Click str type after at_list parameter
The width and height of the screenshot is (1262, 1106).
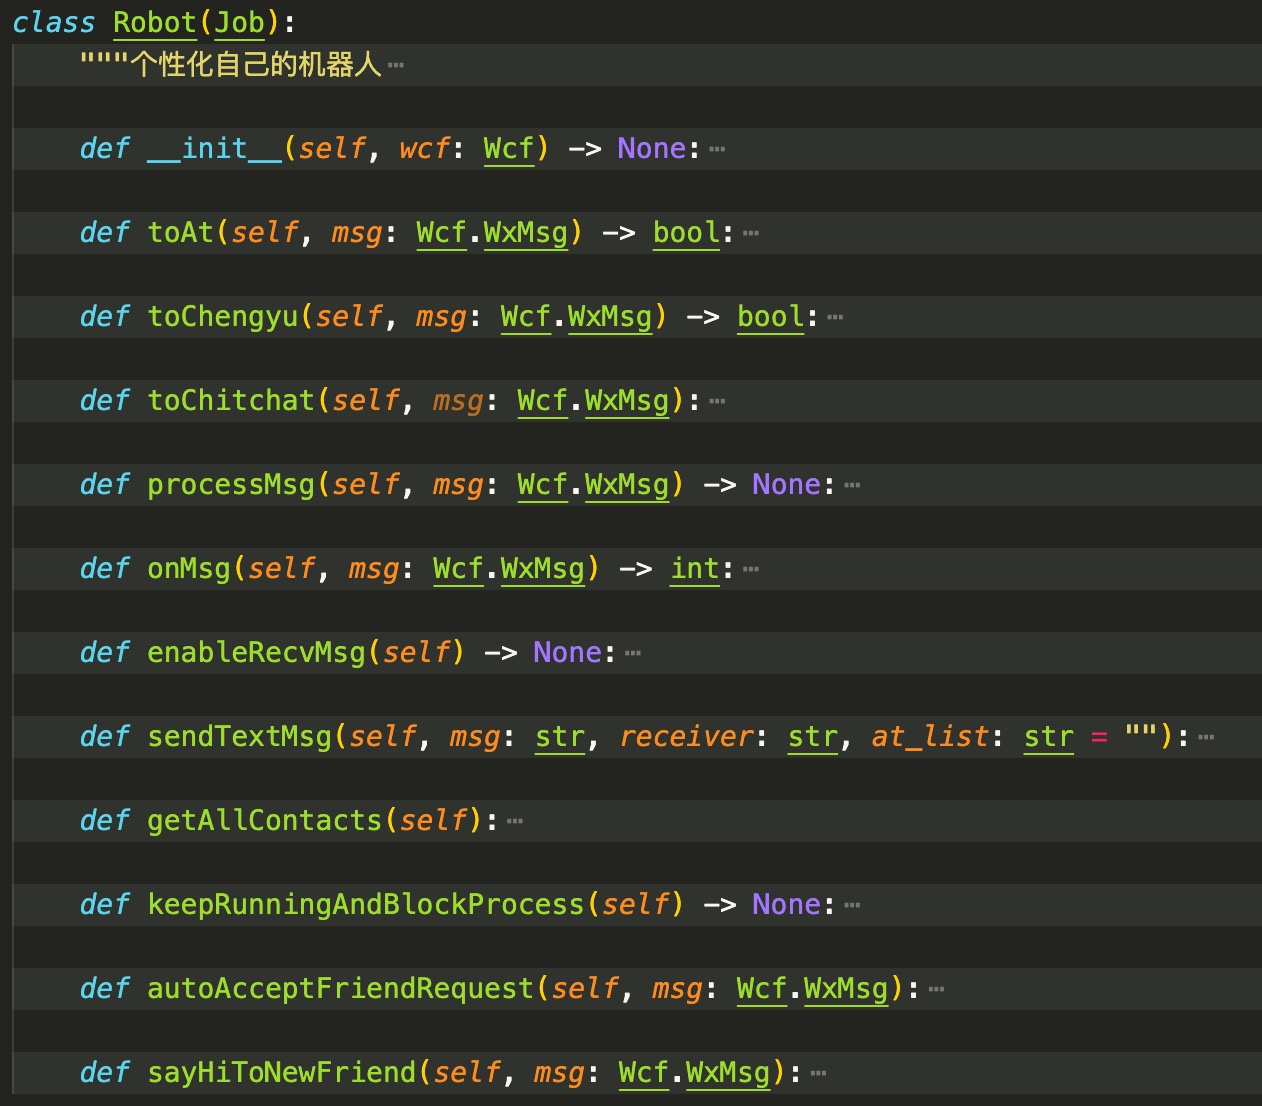pyautogui.click(x=1048, y=737)
